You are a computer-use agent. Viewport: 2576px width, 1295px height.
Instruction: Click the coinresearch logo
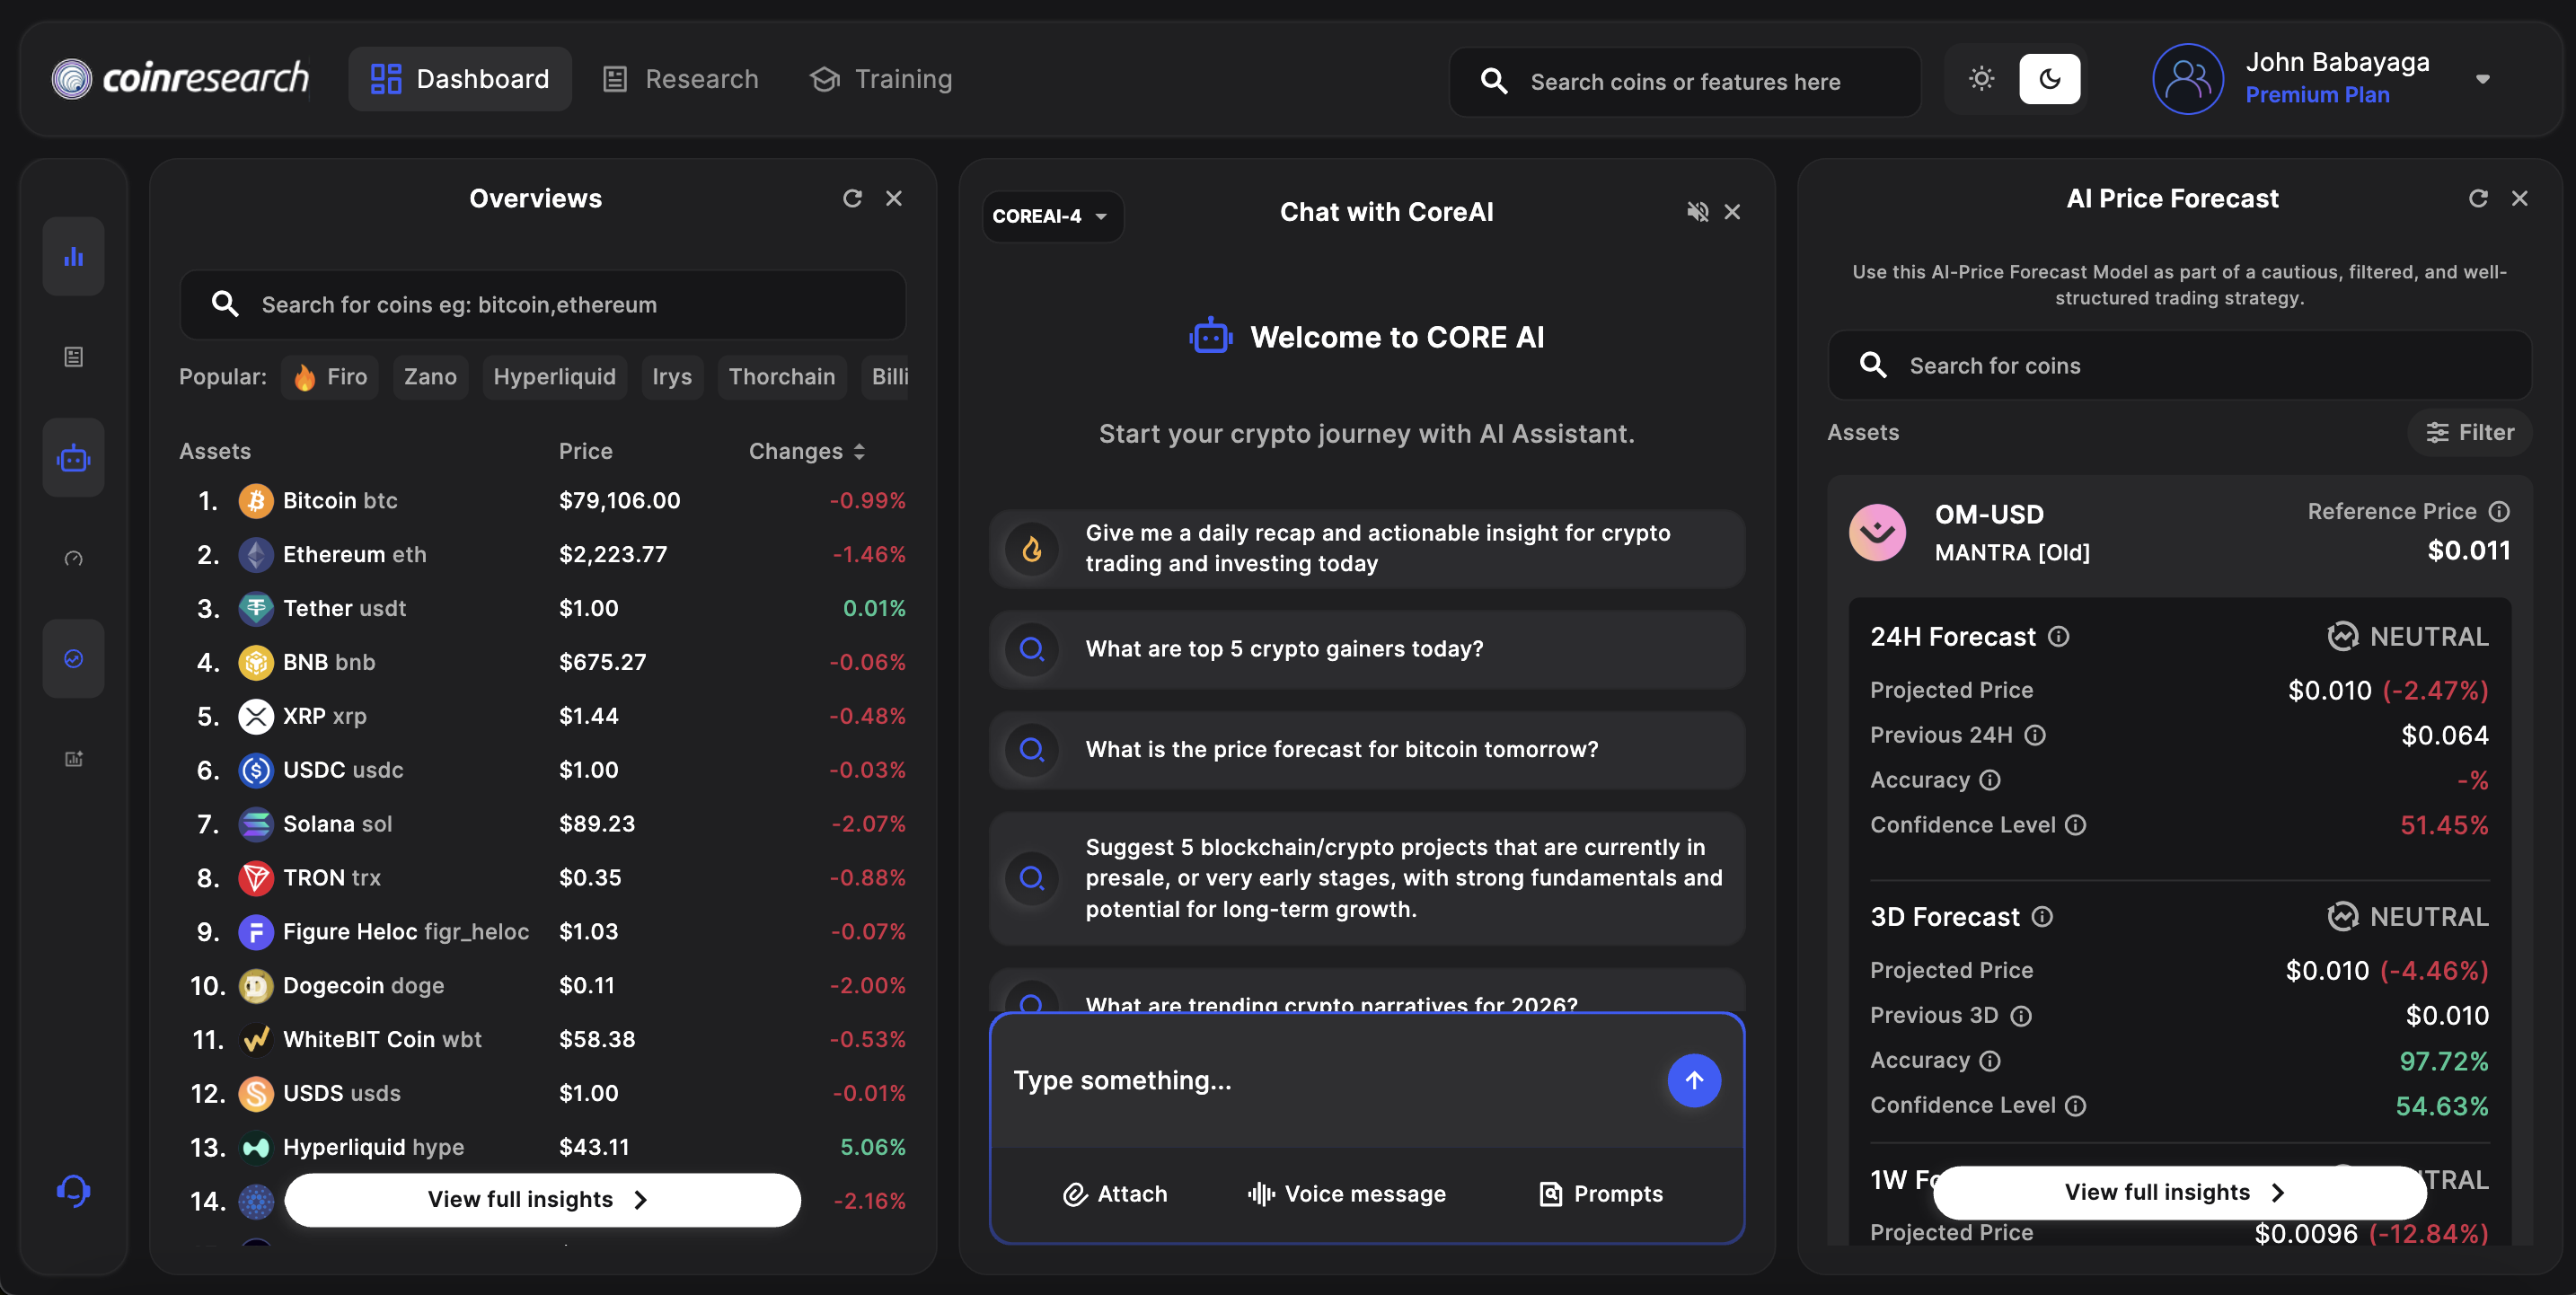tap(181, 79)
